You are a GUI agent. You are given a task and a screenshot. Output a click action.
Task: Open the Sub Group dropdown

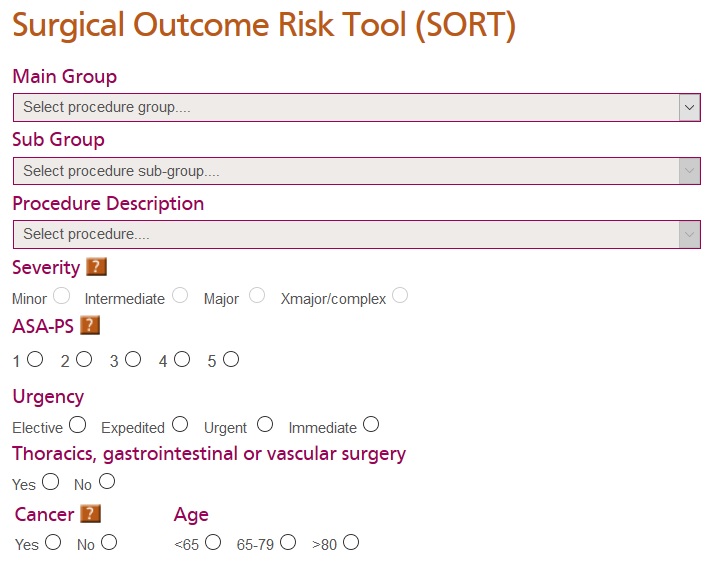tap(357, 171)
